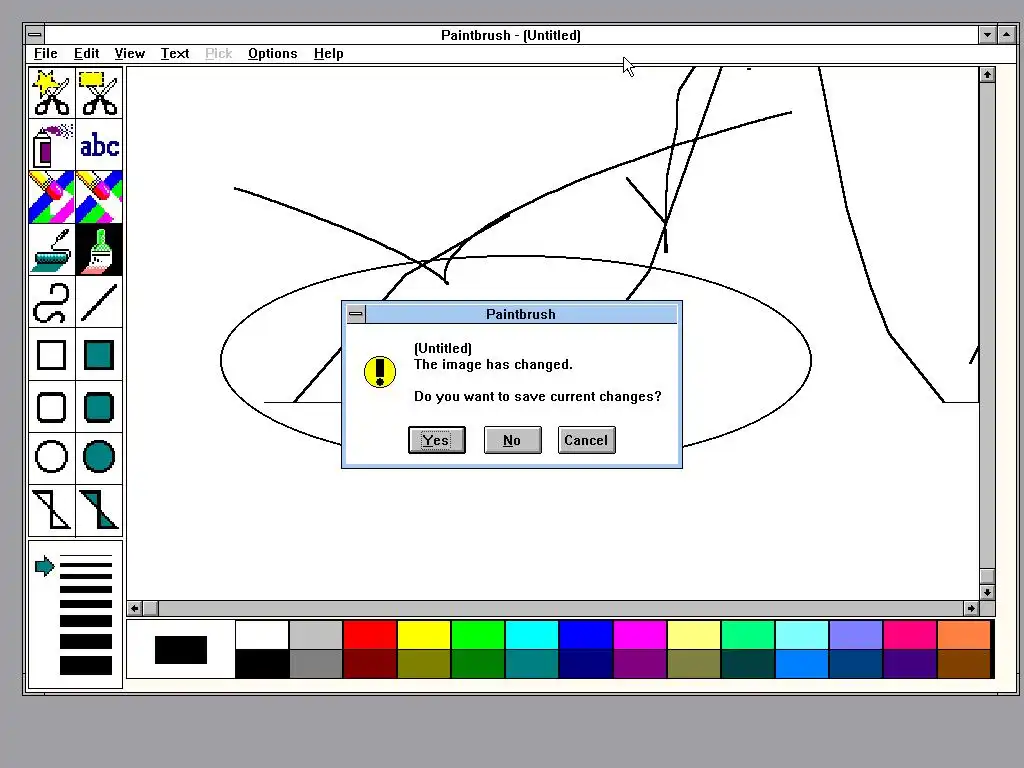Select the abc Text tool
1024x768 pixels.
[x=99, y=145]
